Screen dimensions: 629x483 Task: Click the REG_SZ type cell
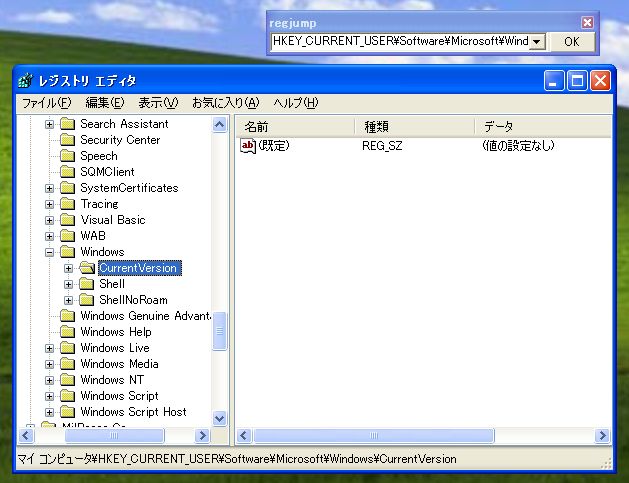(x=382, y=146)
